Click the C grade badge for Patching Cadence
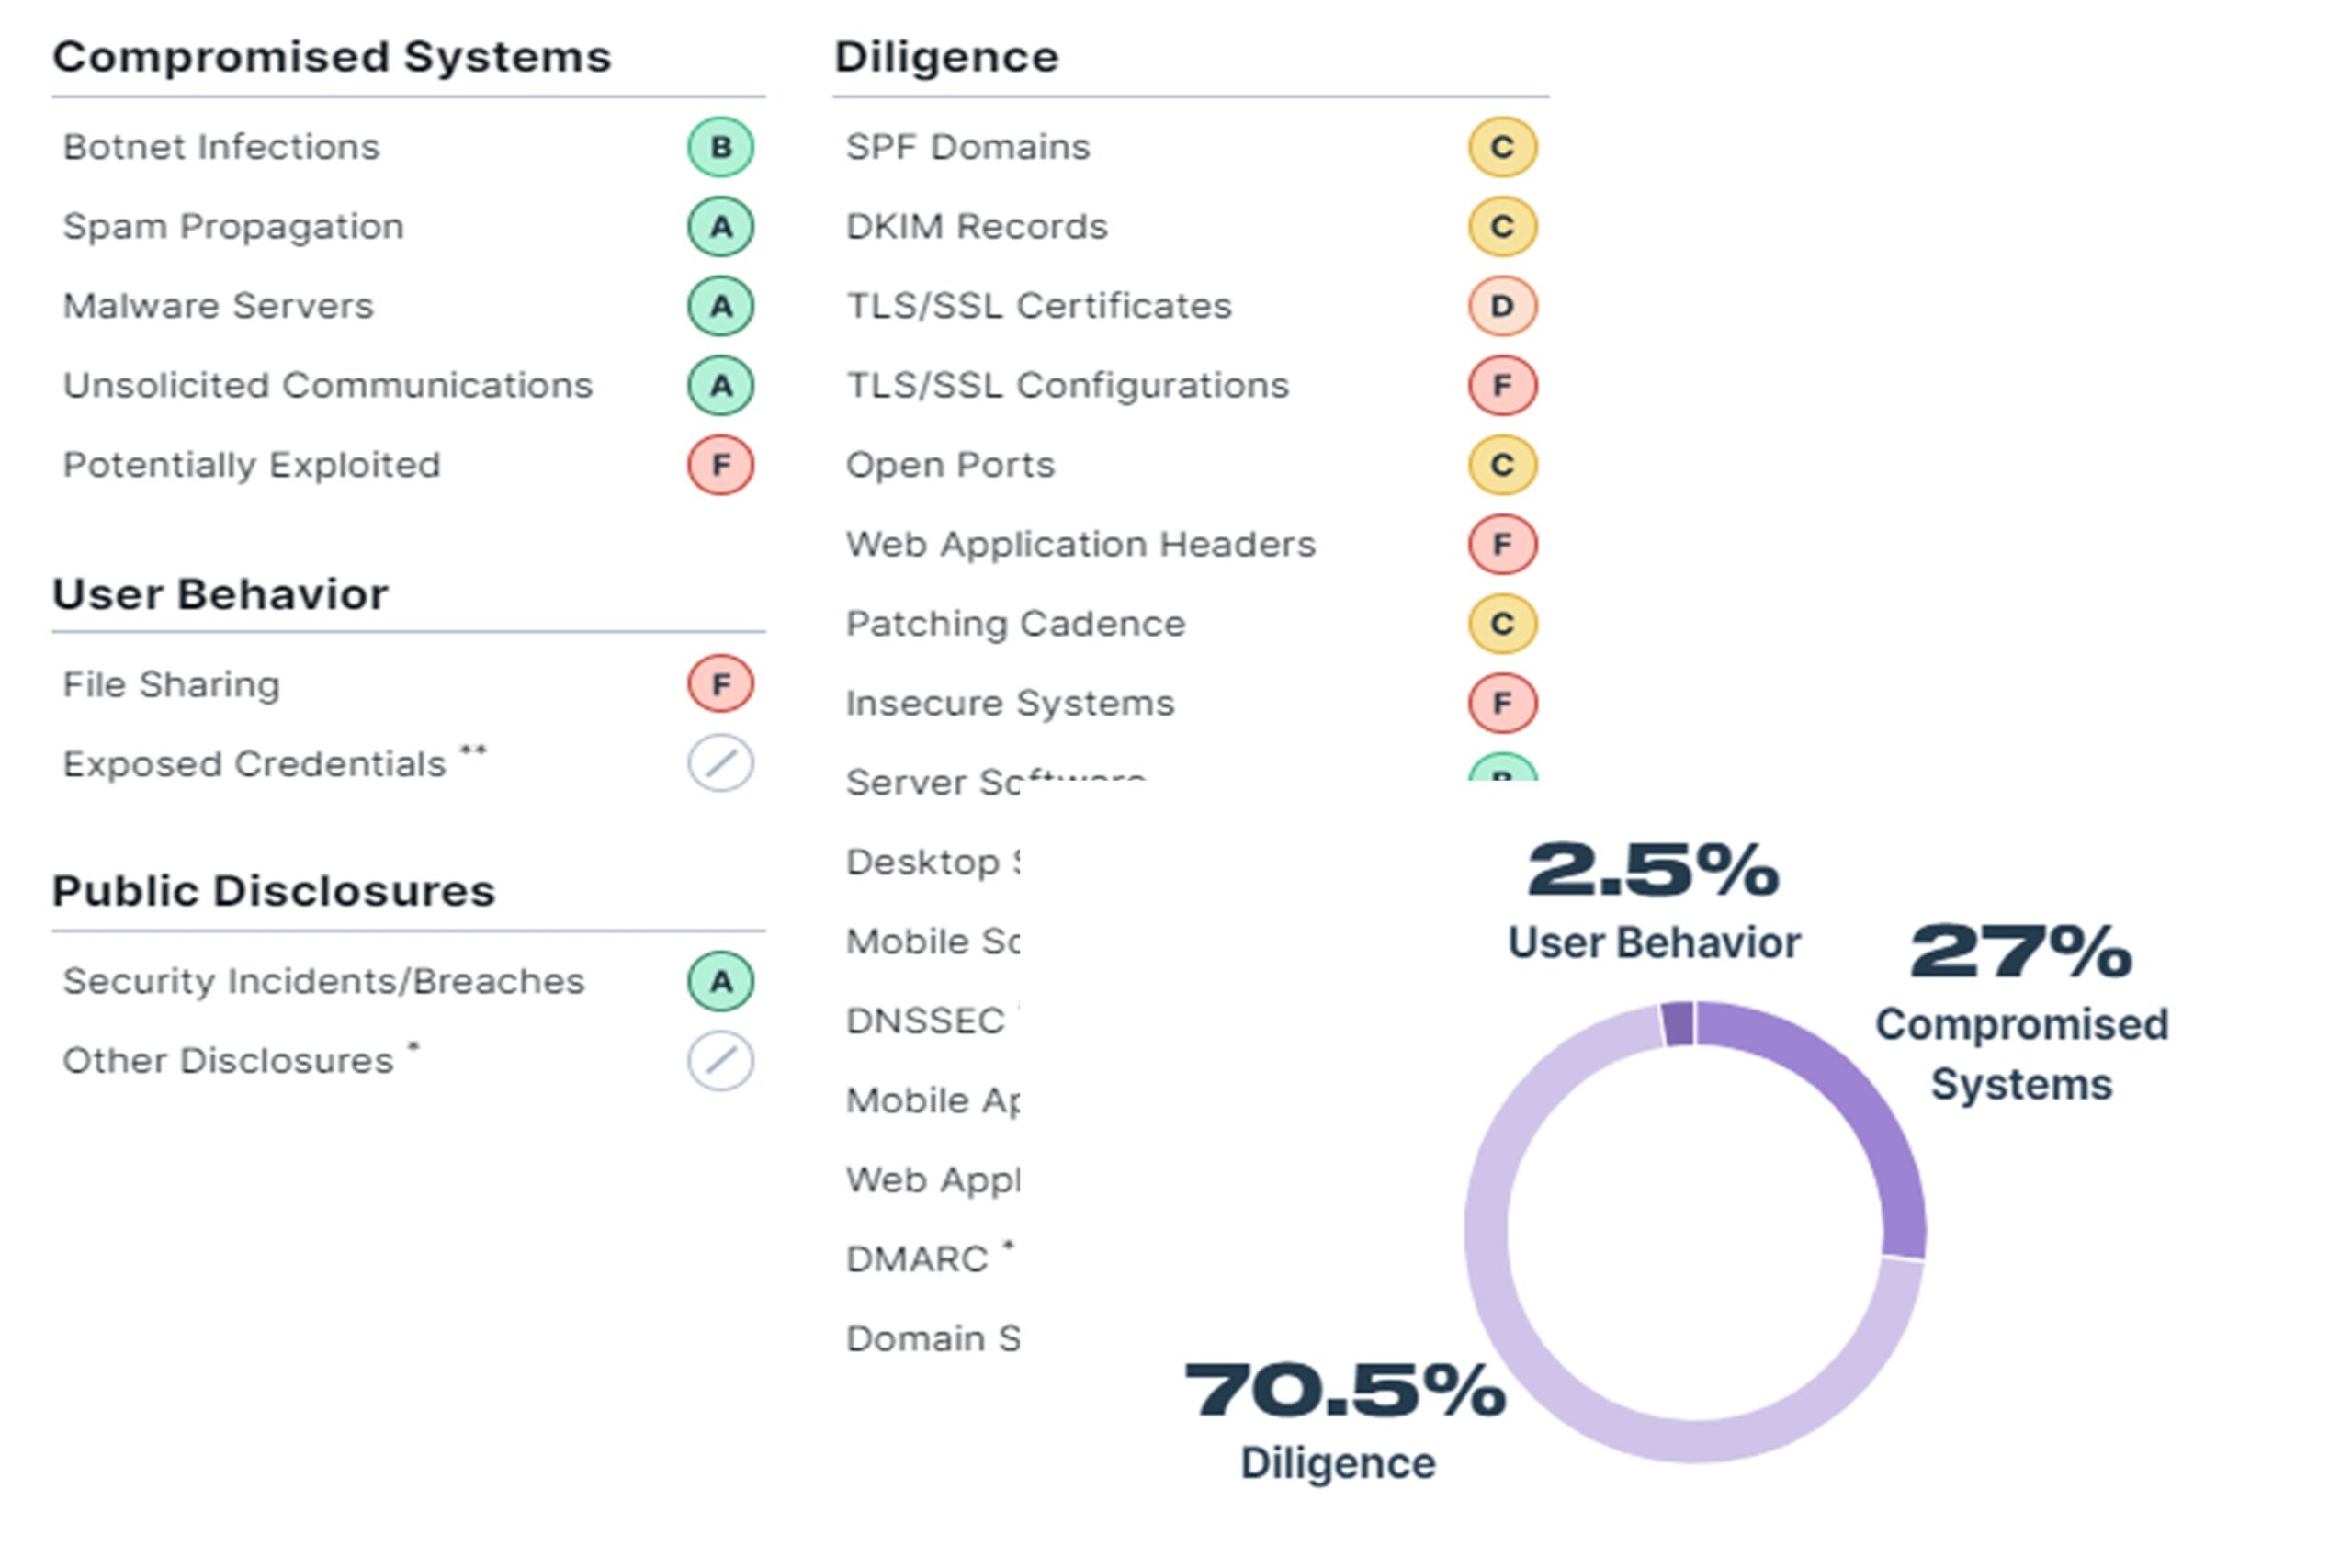The image size is (2352, 1568). pos(1502,624)
